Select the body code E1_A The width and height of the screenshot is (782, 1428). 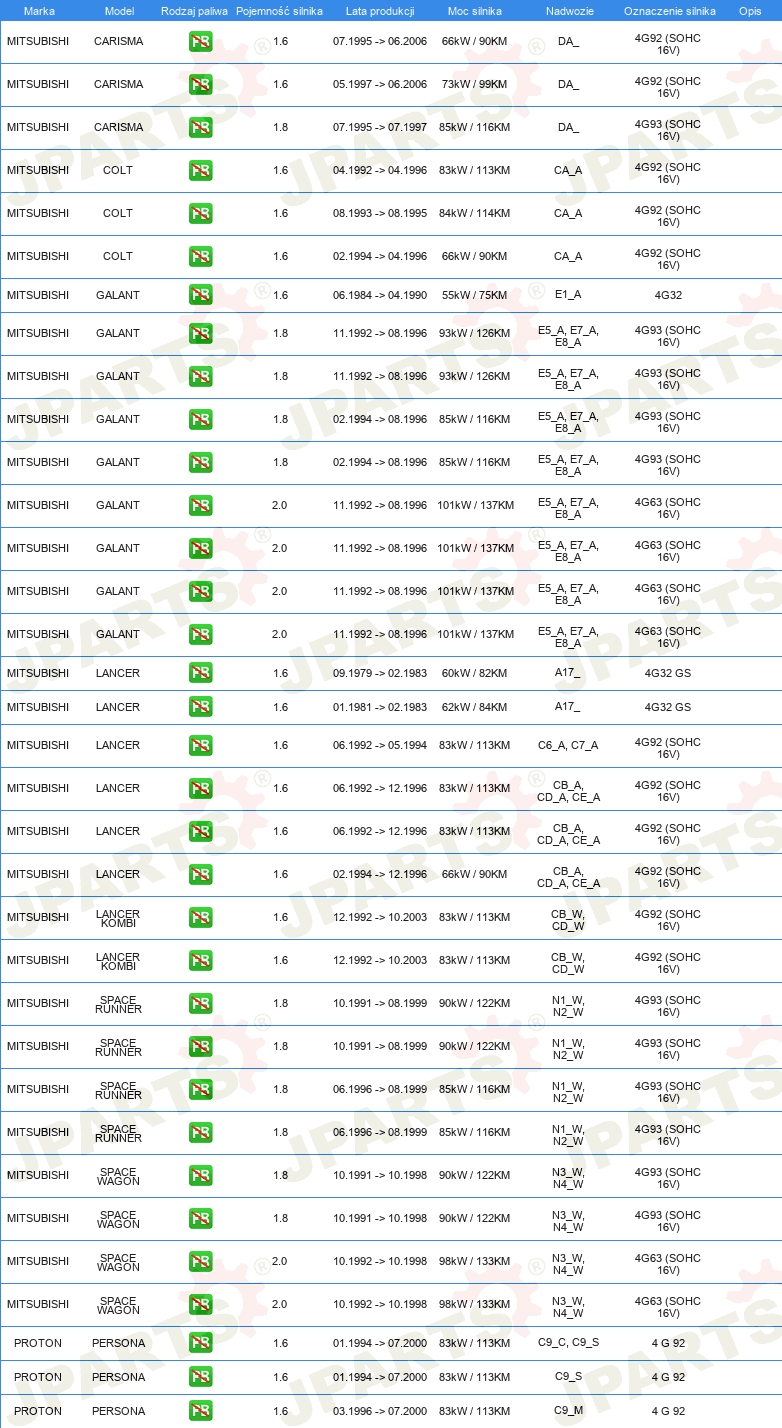pyautogui.click(x=568, y=295)
